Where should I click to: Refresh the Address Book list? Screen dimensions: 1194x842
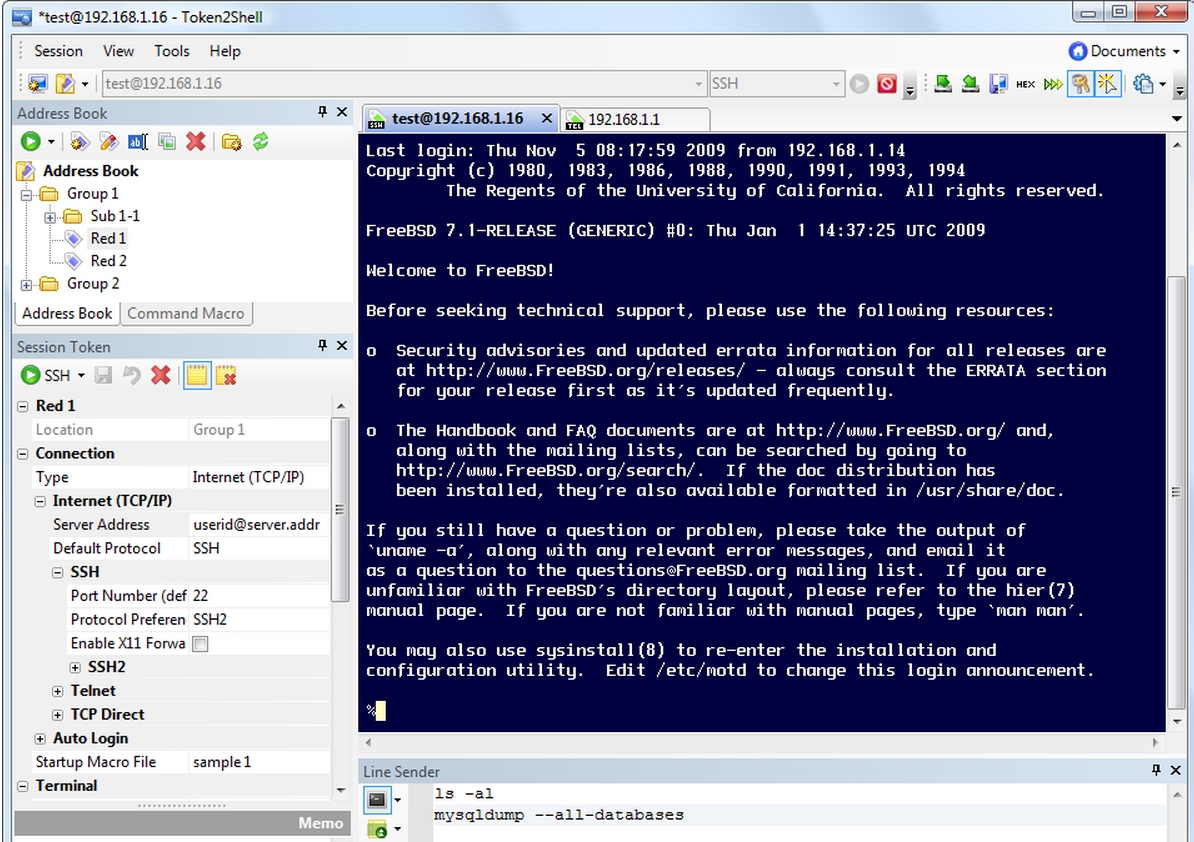[260, 142]
